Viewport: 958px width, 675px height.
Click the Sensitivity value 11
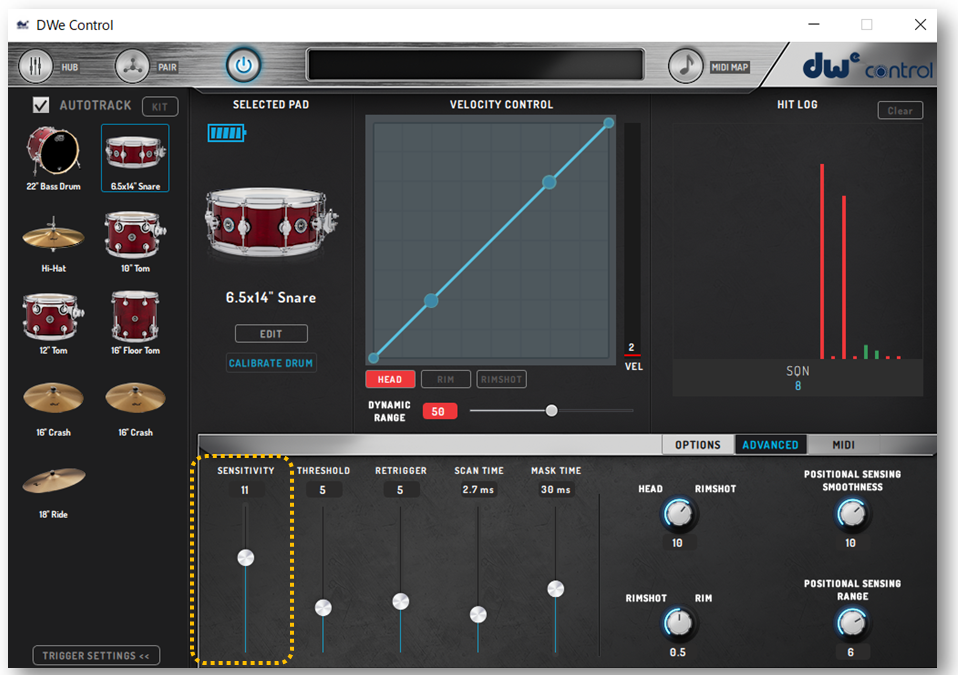point(245,490)
